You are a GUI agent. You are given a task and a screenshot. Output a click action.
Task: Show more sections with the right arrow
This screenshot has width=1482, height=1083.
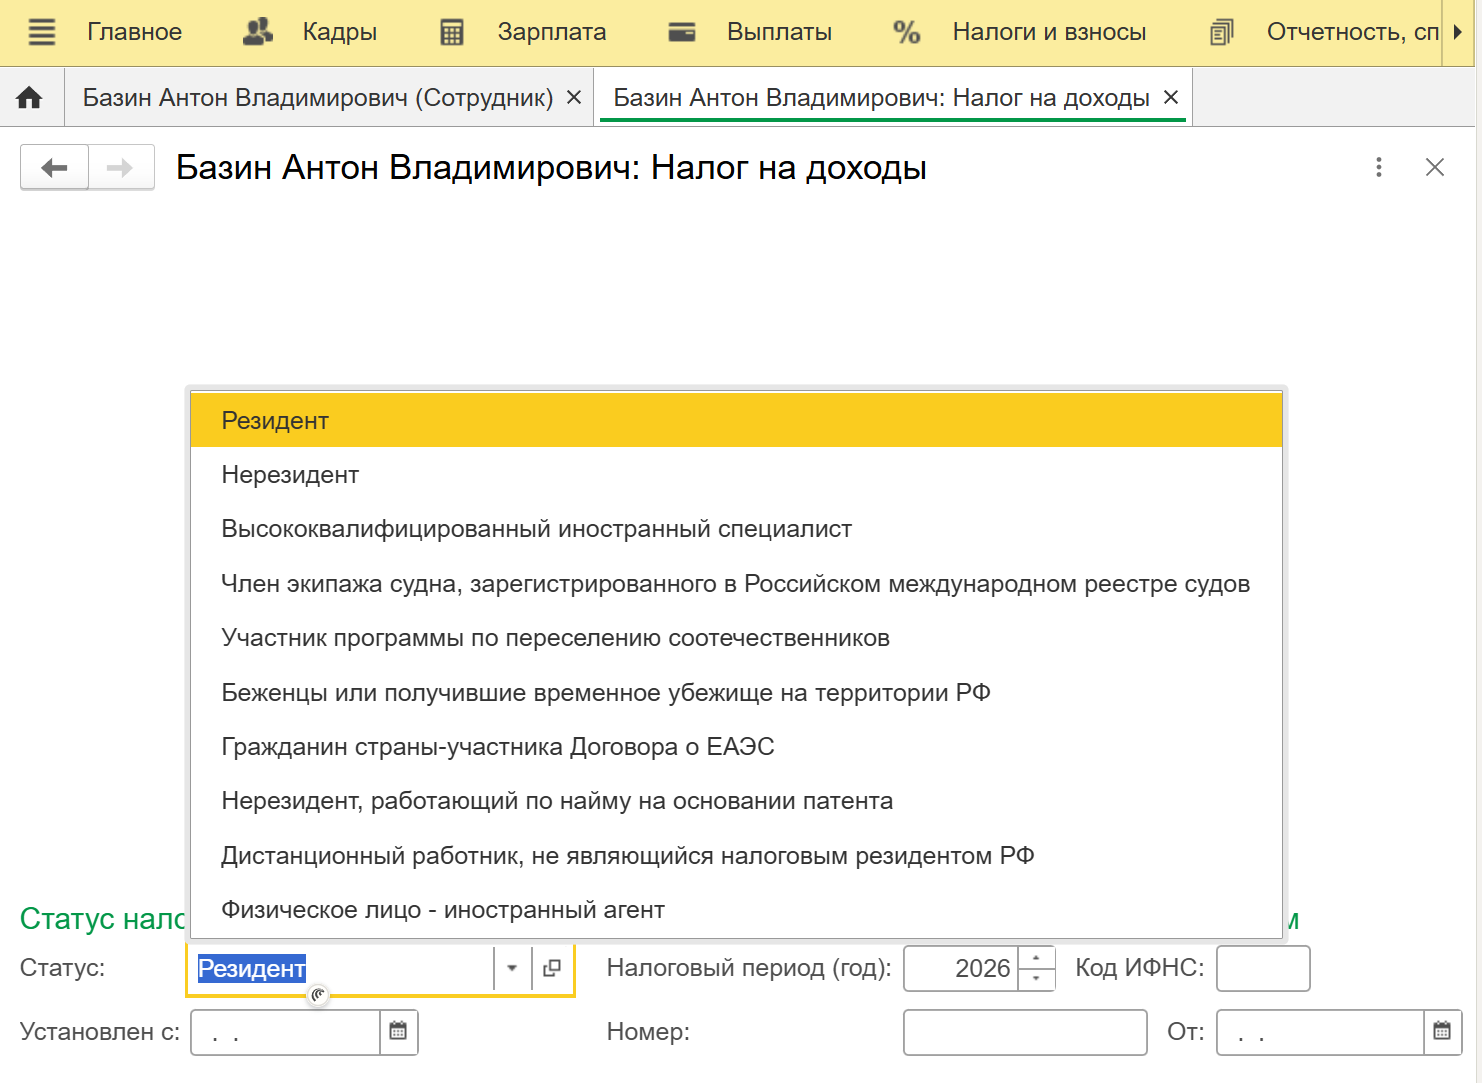click(1457, 32)
